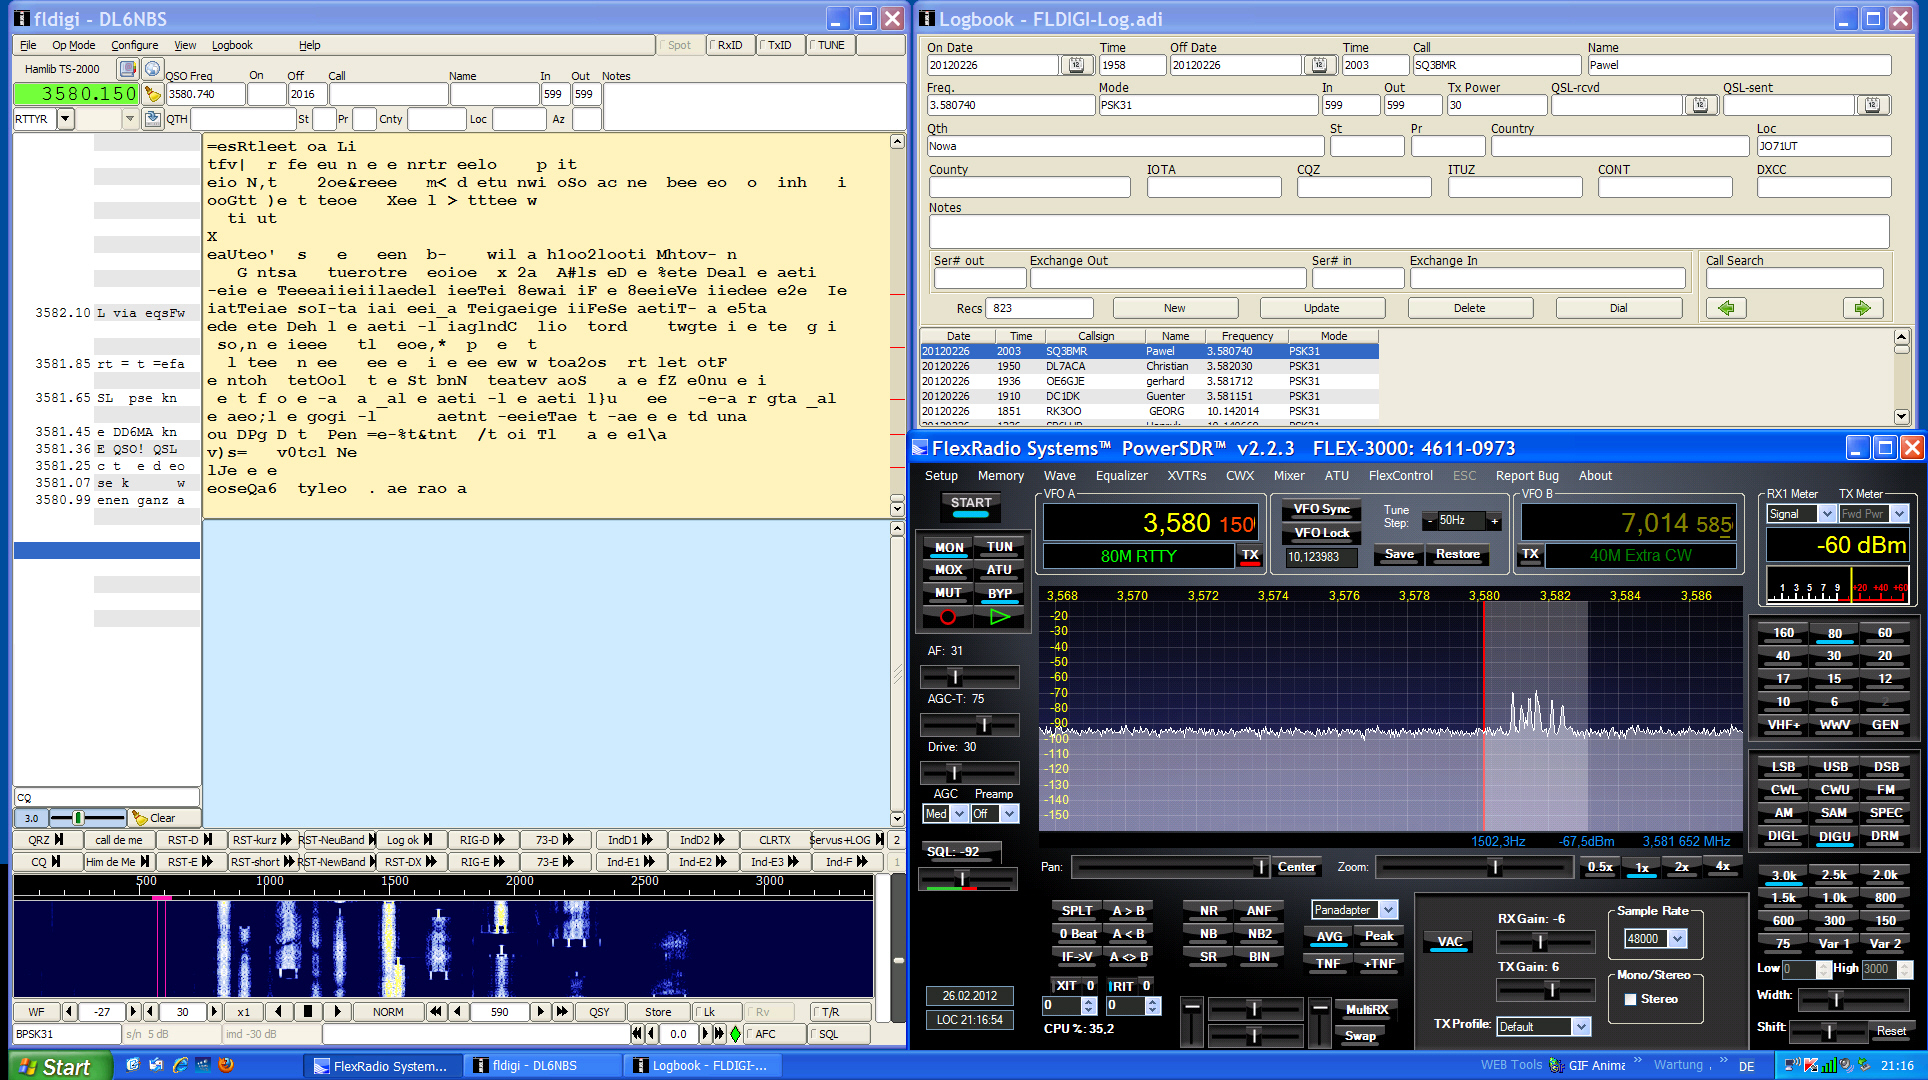Adjust the AF volume slider

click(x=956, y=677)
